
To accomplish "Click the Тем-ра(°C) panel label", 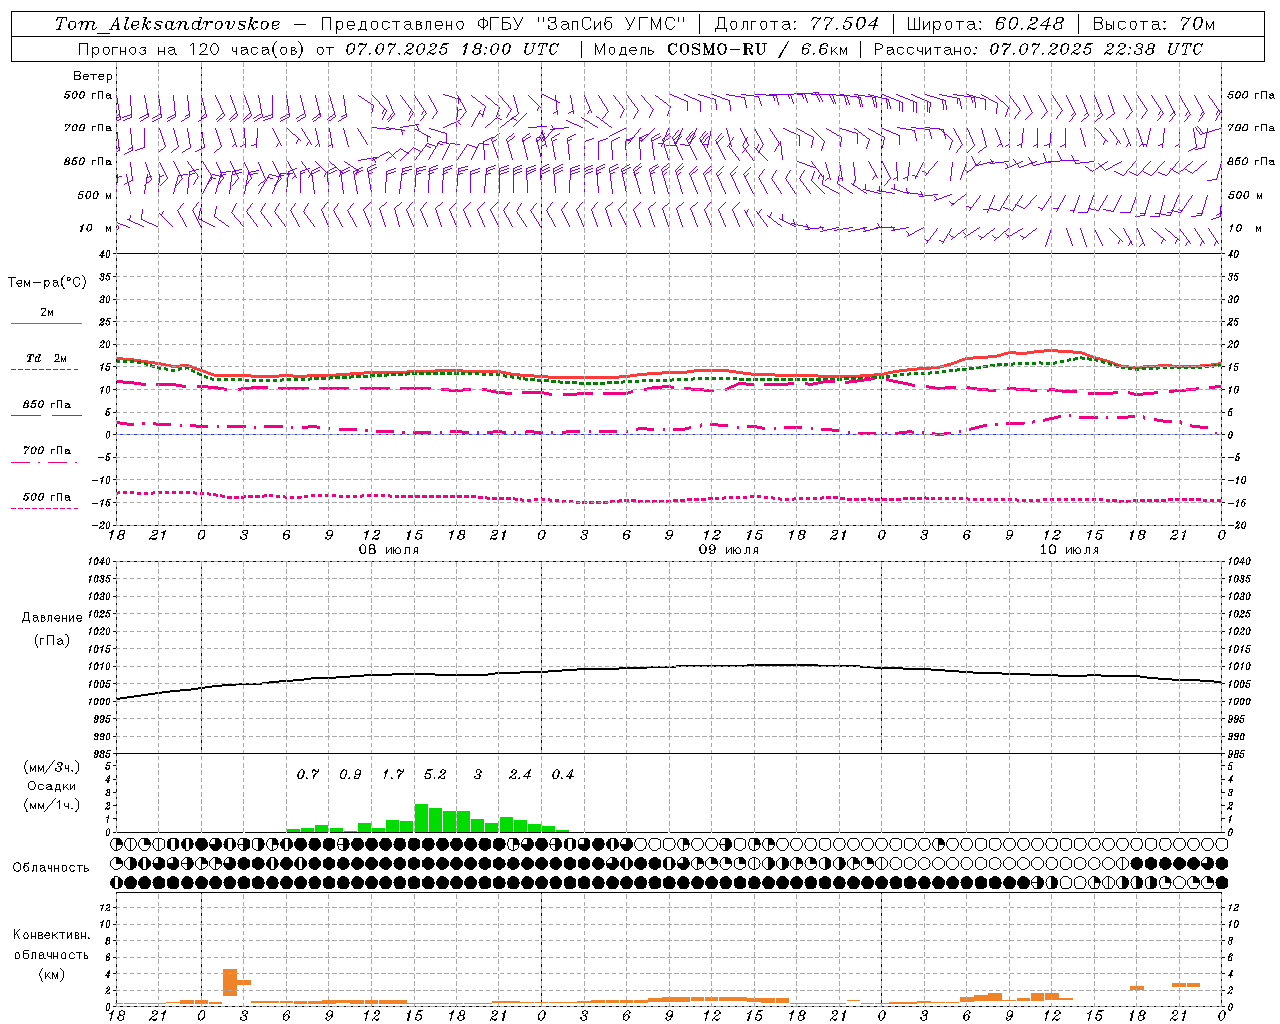I will (x=47, y=283).
